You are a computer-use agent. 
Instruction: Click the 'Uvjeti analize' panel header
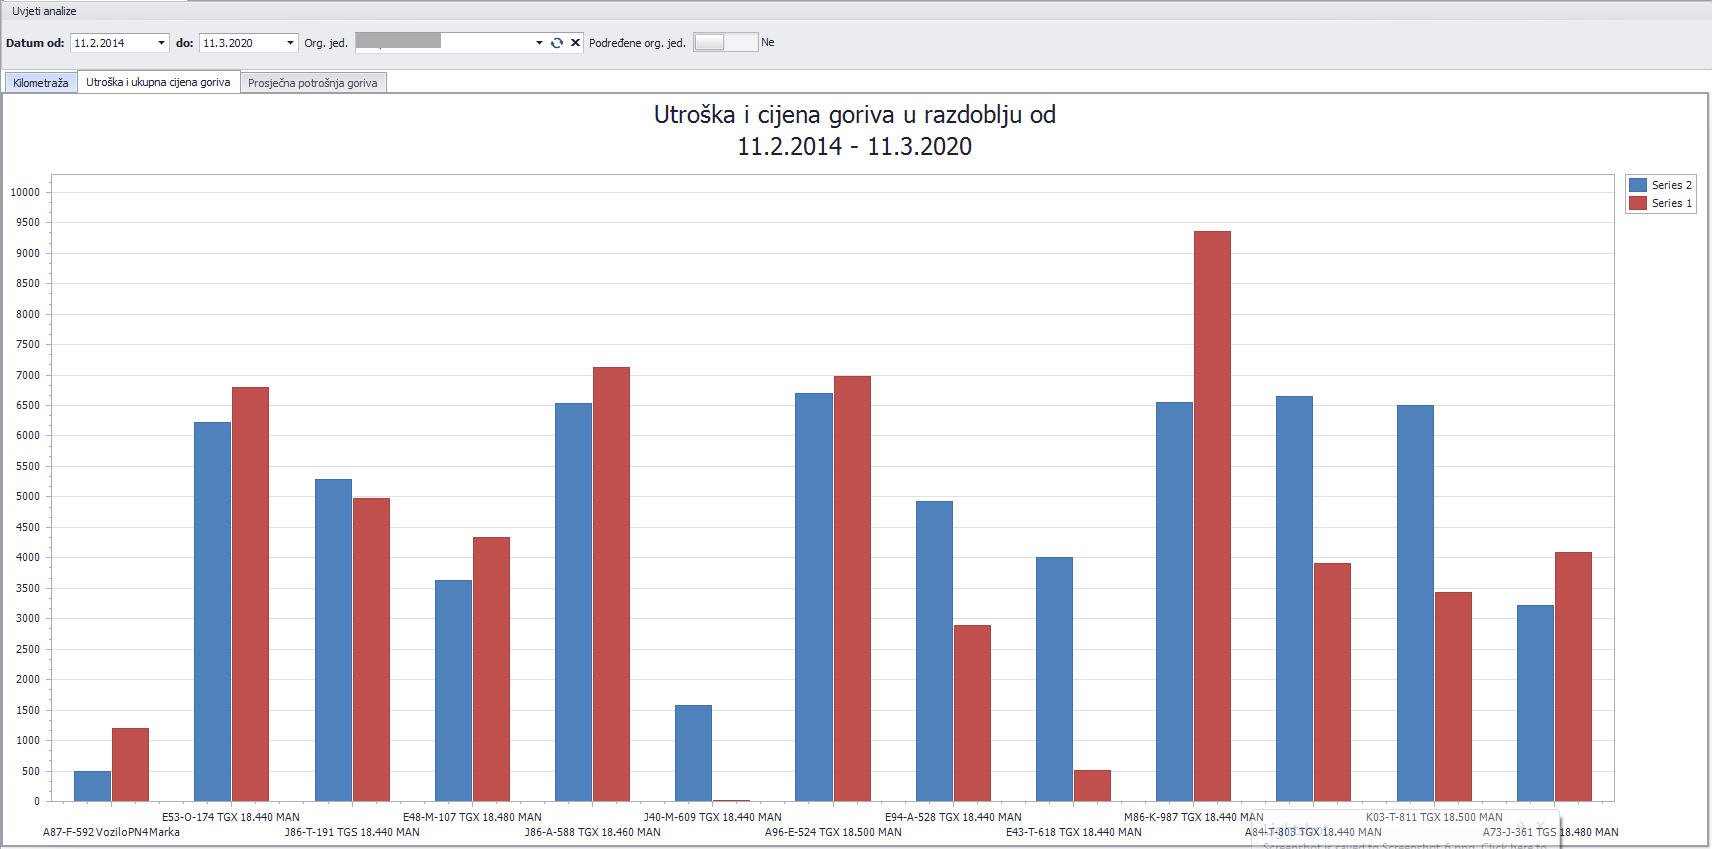click(44, 11)
